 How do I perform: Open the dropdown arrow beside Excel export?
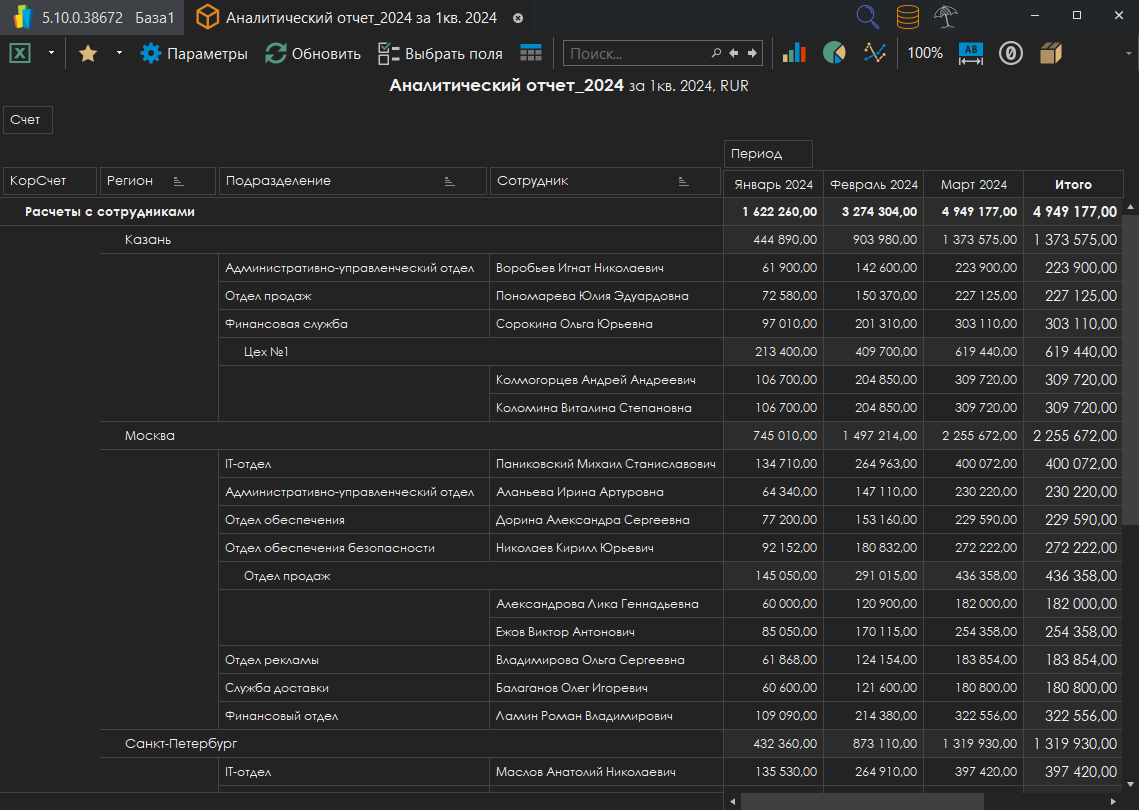click(x=50, y=54)
